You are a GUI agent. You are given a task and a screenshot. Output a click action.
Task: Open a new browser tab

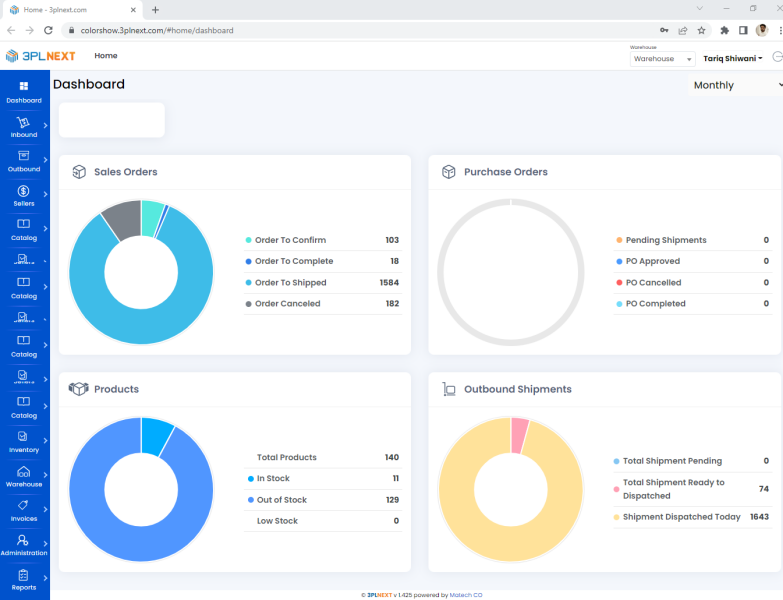point(155,10)
